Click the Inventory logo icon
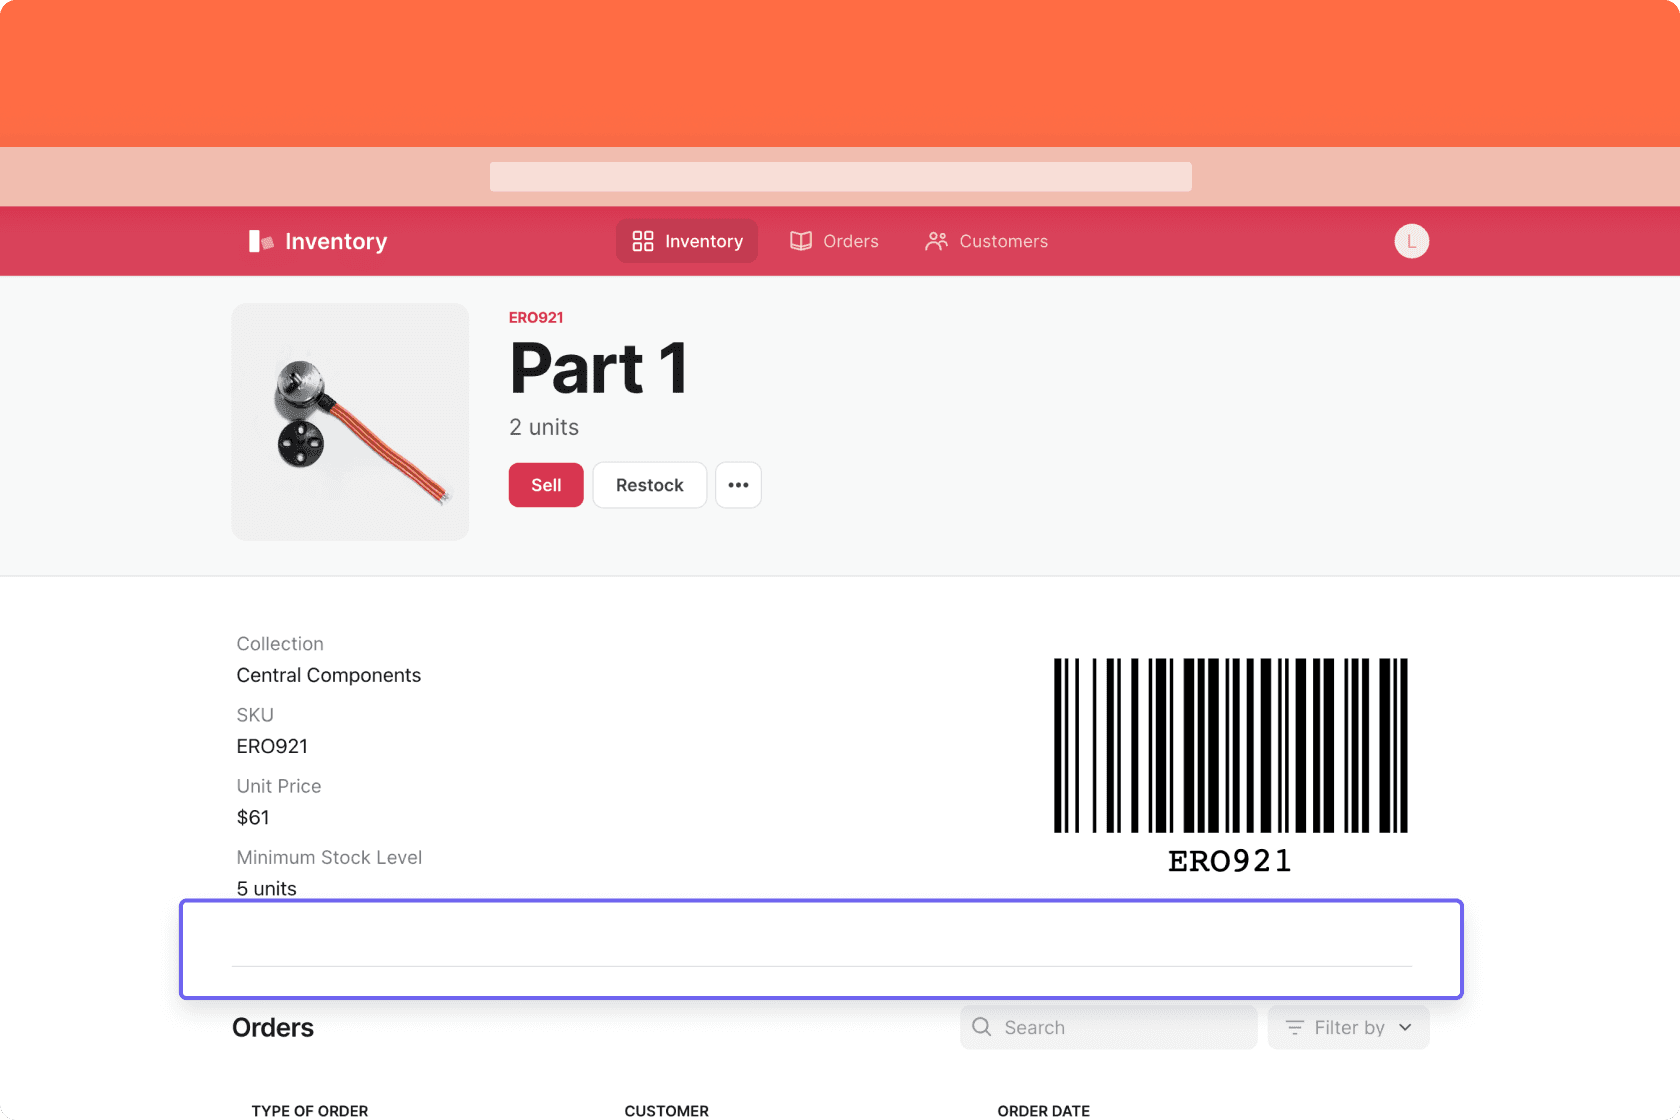Image resolution: width=1680 pixels, height=1120 pixels. click(x=261, y=241)
